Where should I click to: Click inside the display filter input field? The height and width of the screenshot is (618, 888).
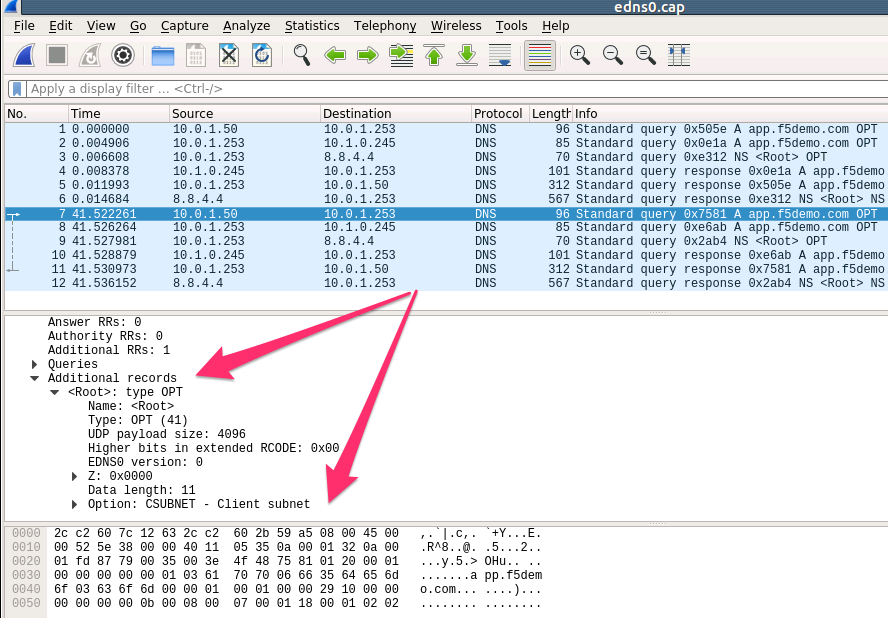[200, 88]
